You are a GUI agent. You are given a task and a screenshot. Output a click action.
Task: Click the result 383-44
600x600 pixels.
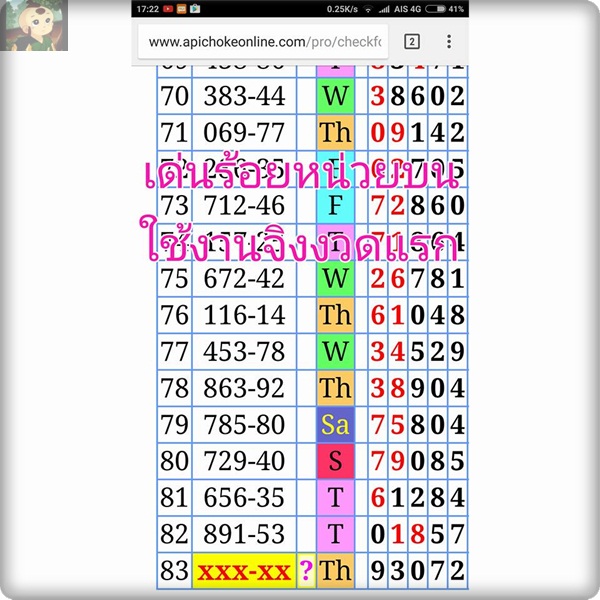(244, 96)
